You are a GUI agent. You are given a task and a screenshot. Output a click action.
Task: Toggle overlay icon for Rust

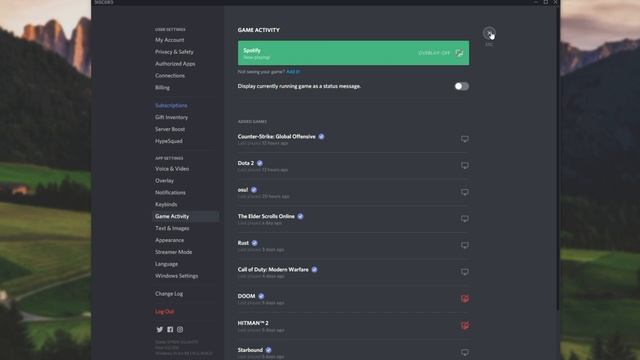pyautogui.click(x=464, y=246)
